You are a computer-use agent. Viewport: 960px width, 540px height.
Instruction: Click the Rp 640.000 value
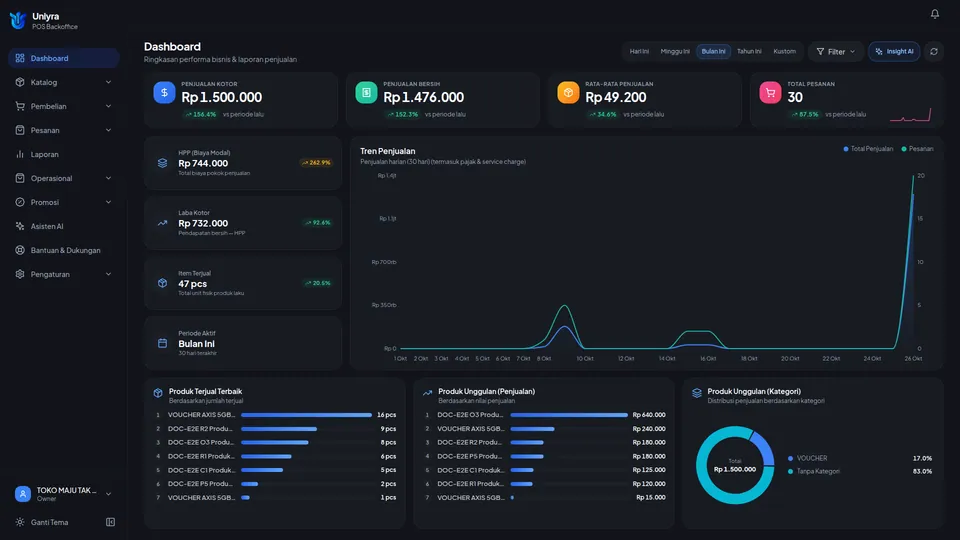click(648, 414)
